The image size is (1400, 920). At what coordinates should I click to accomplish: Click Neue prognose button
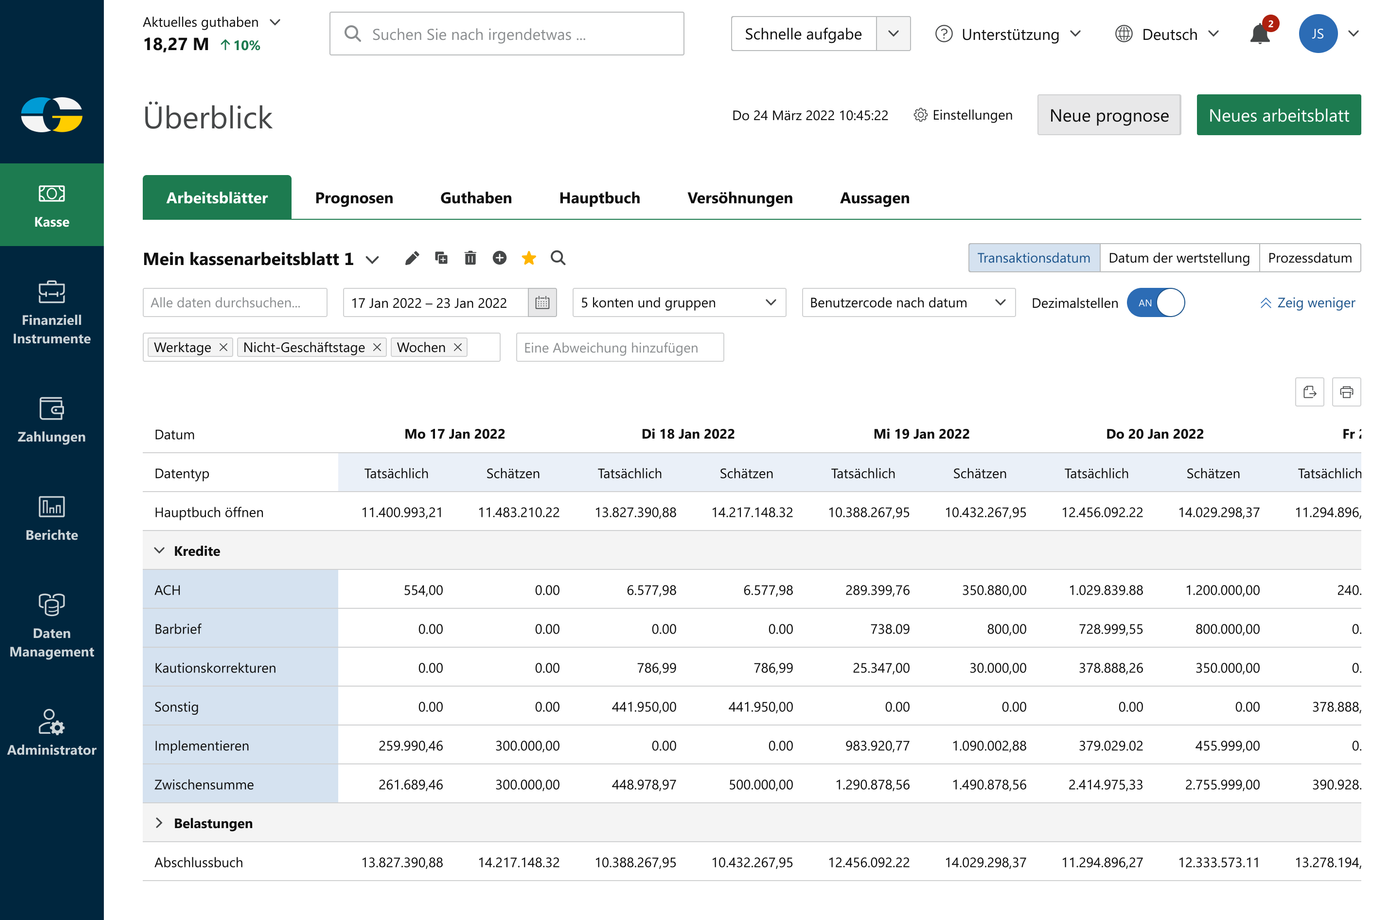(x=1109, y=115)
